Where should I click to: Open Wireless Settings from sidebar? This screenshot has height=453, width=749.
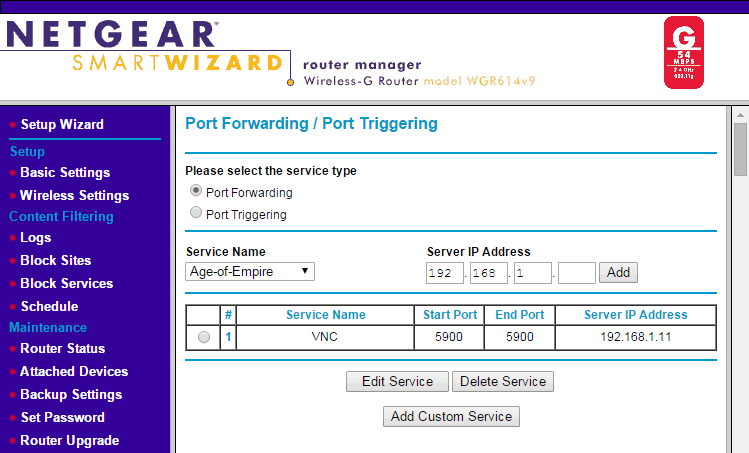point(74,195)
